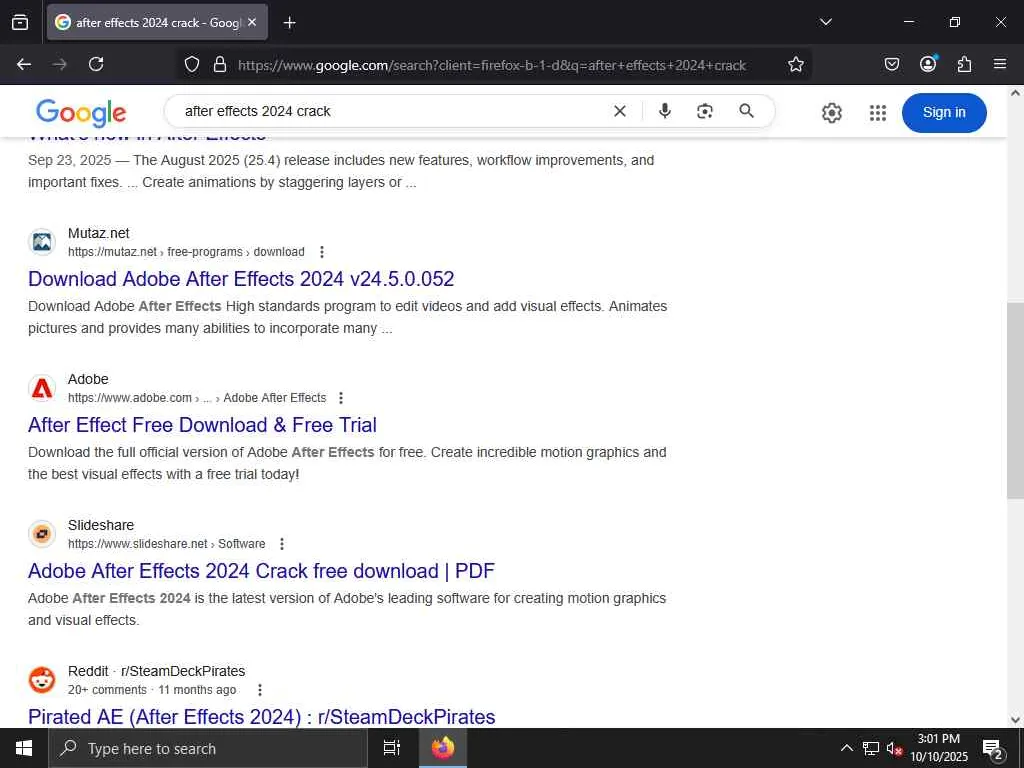Open the extensions puzzle icon
This screenshot has height=768, width=1024.
tap(964, 64)
